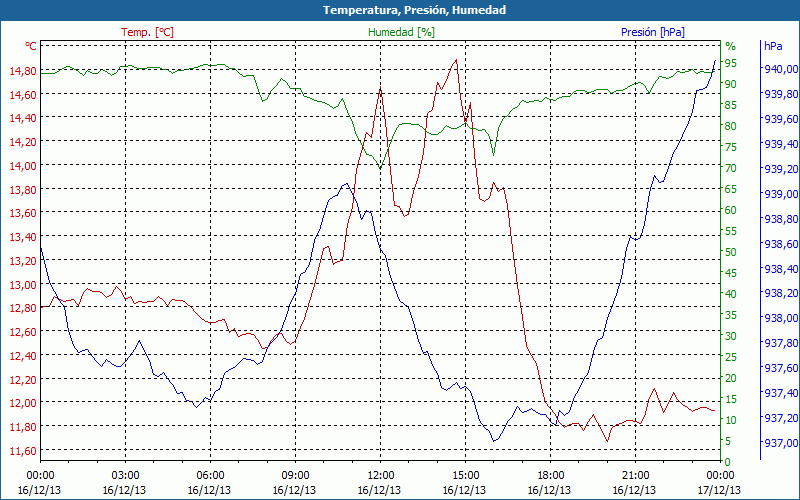Click the "14,80" temperature axis value
The image size is (800, 500).
pyautogui.click(x=23, y=70)
